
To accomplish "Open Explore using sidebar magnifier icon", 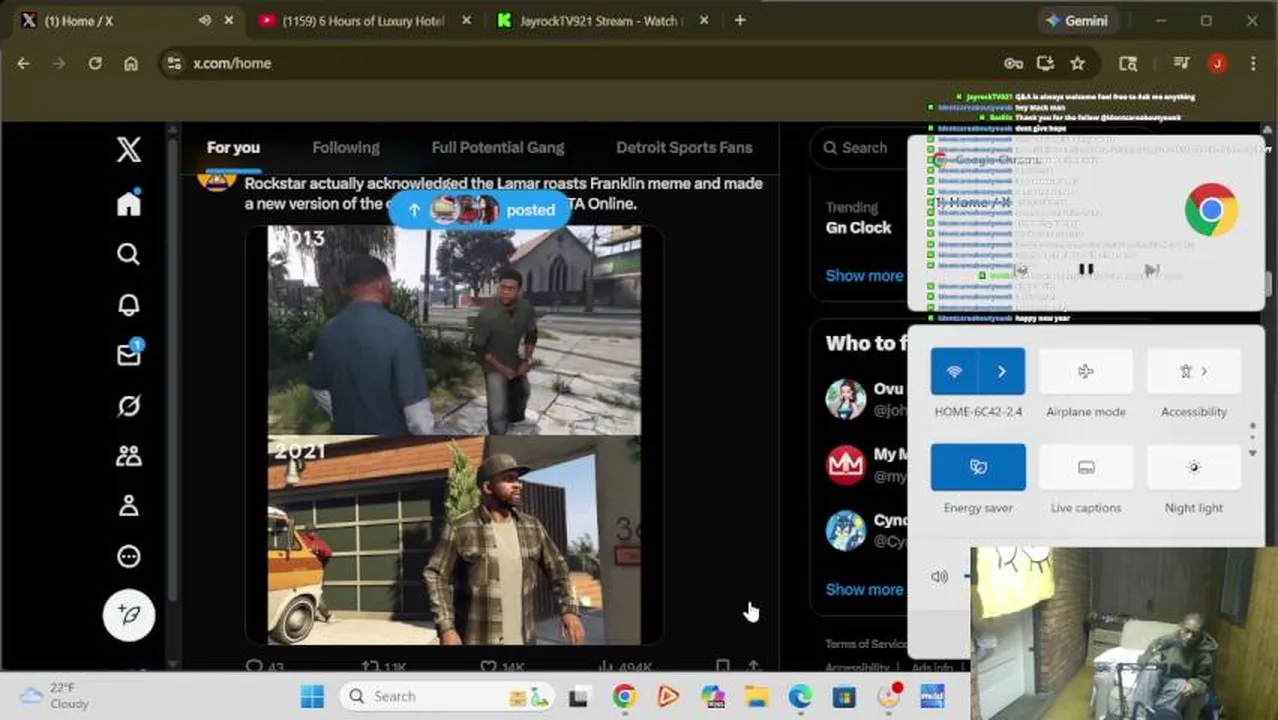I will coord(128,254).
